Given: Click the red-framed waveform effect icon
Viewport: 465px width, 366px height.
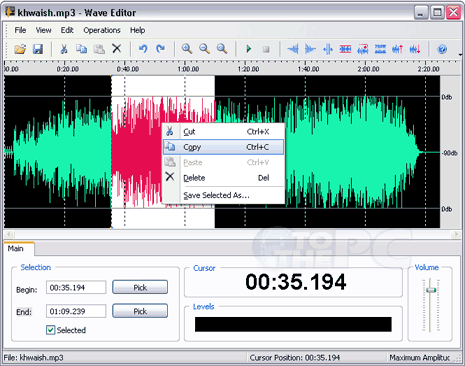Looking at the screenshot, I should point(345,49).
